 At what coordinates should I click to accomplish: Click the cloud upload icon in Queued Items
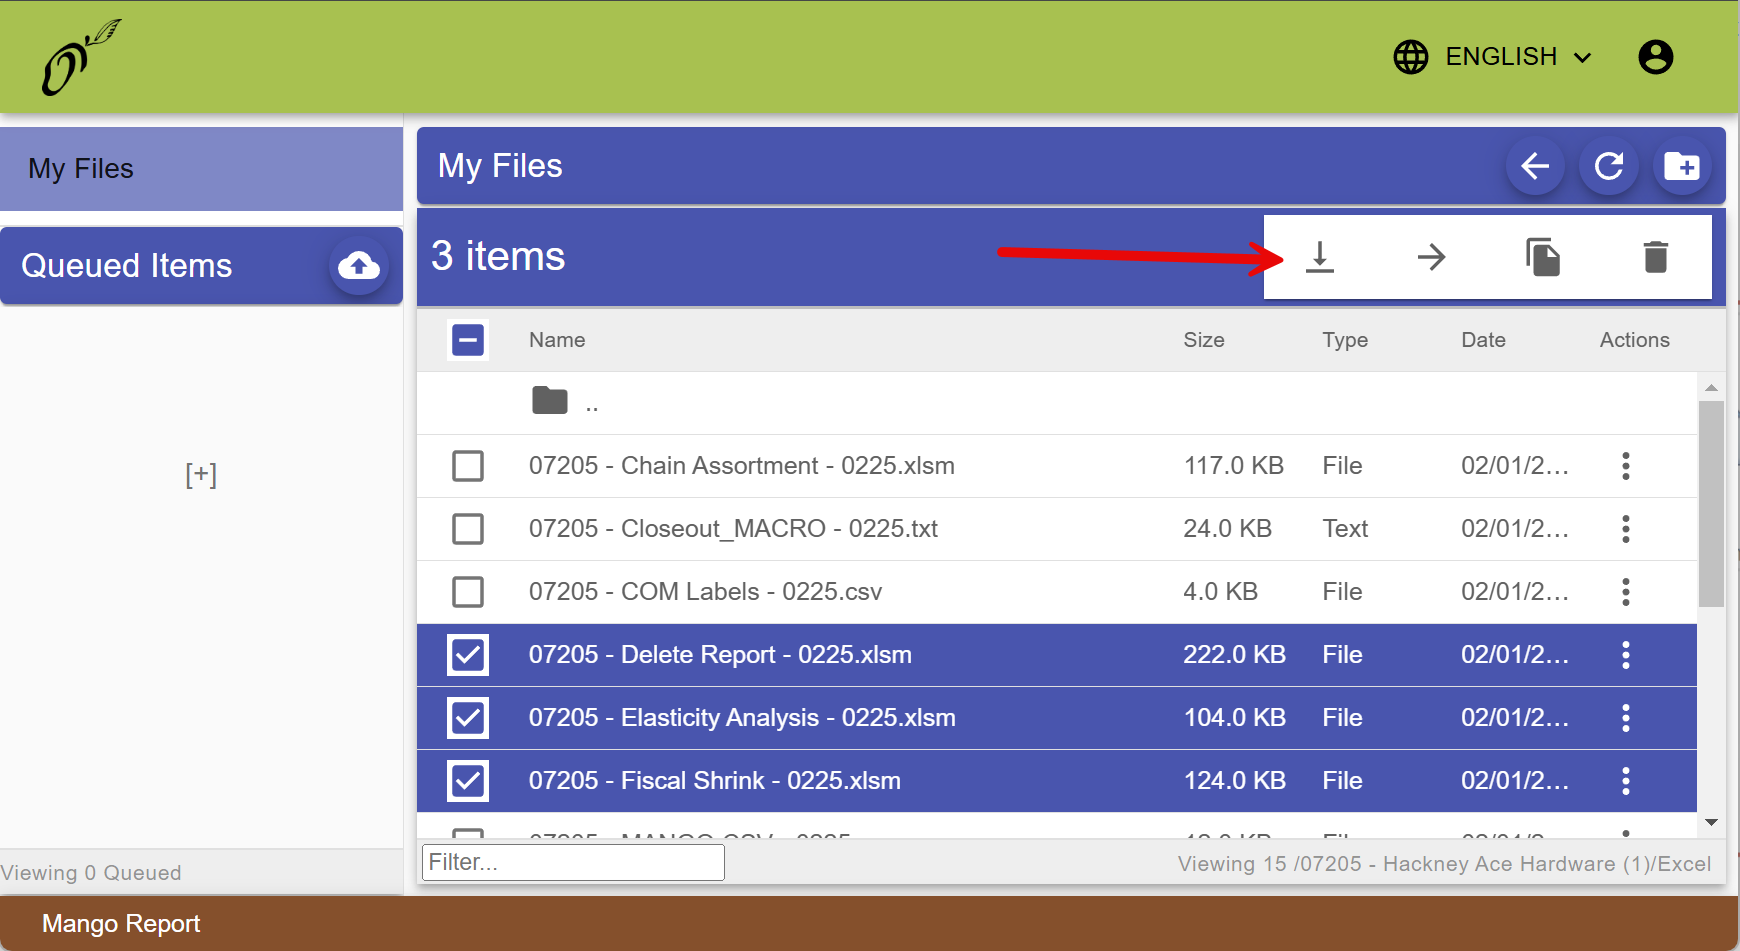[x=358, y=266]
